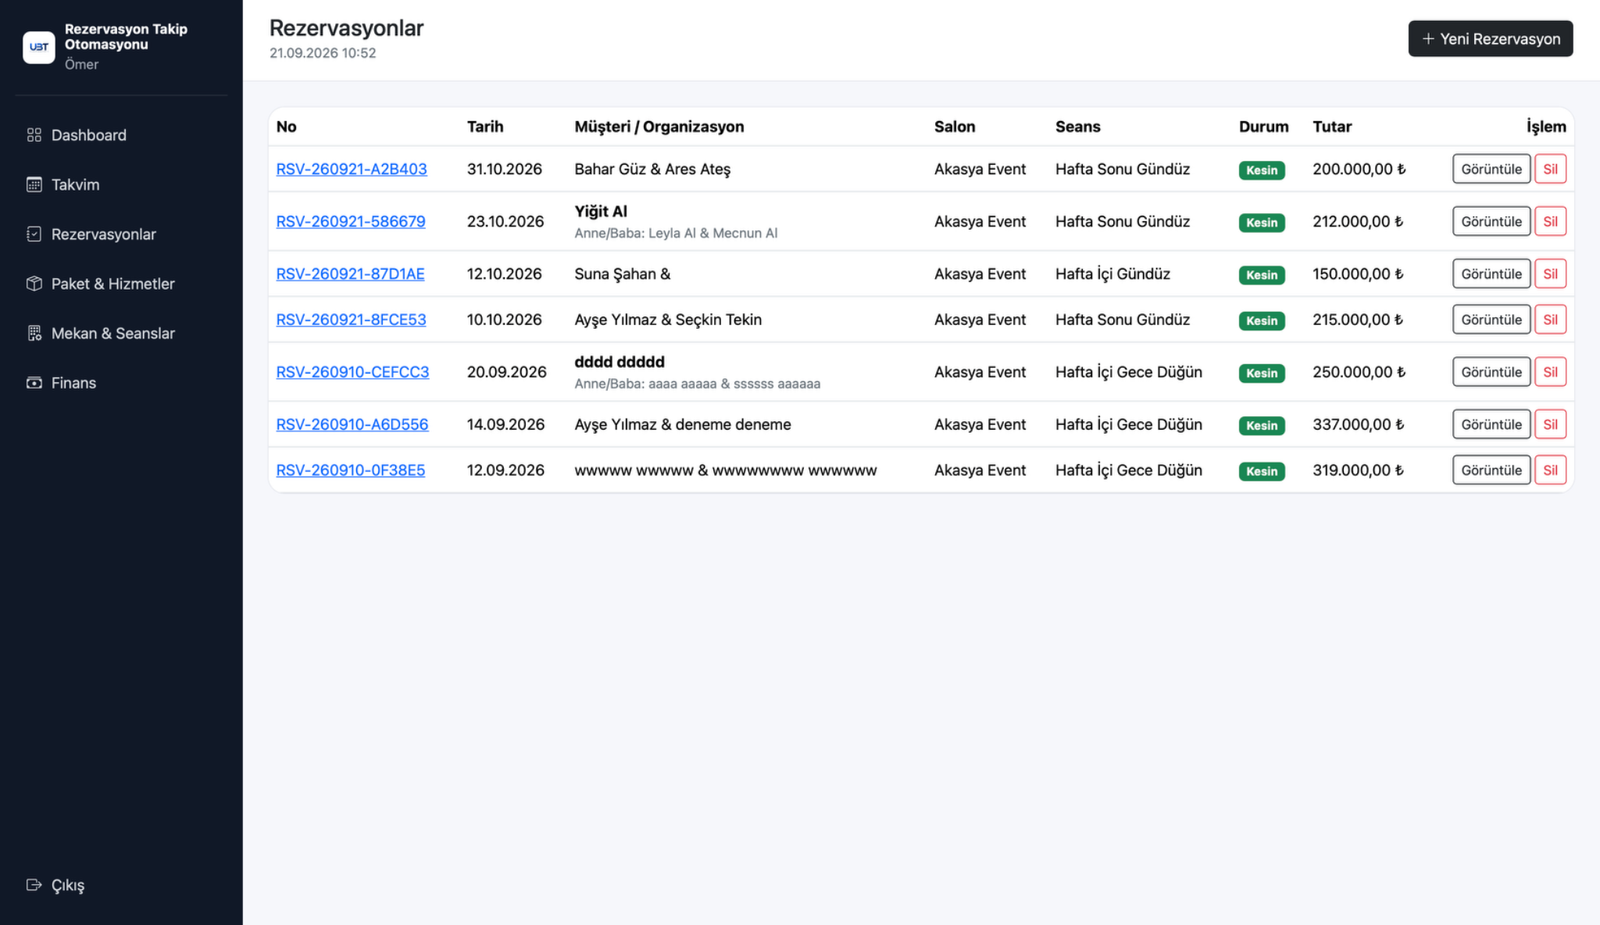Open reservation RSV-260921-87D1AE link
The height and width of the screenshot is (925, 1600).
tap(350, 274)
